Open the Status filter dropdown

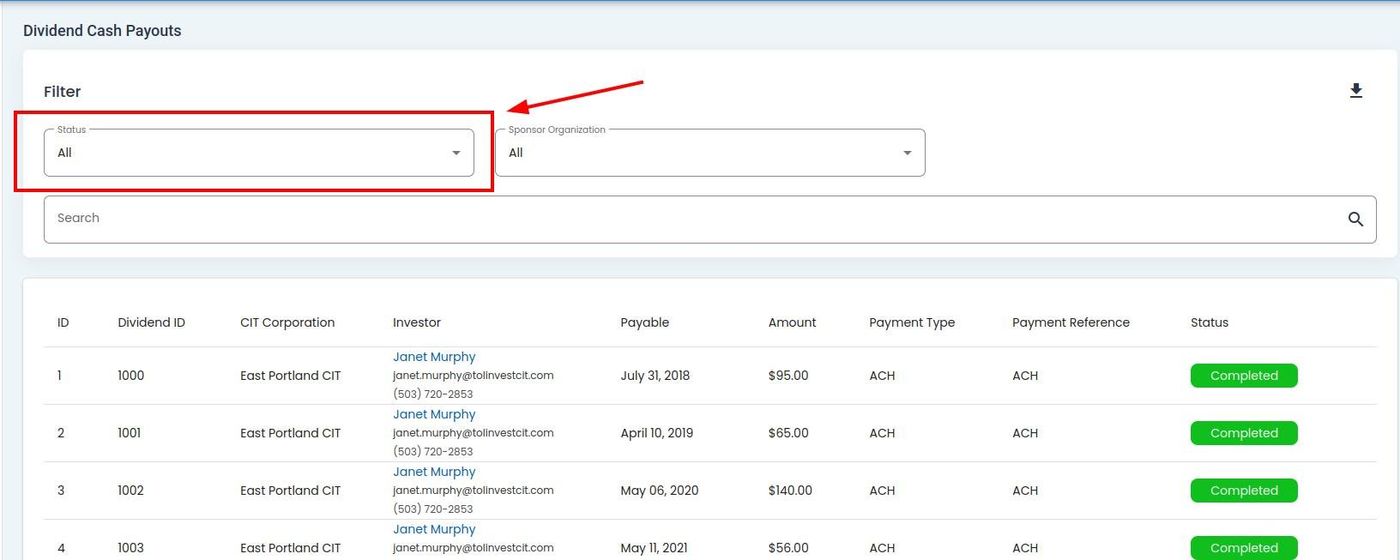(258, 153)
